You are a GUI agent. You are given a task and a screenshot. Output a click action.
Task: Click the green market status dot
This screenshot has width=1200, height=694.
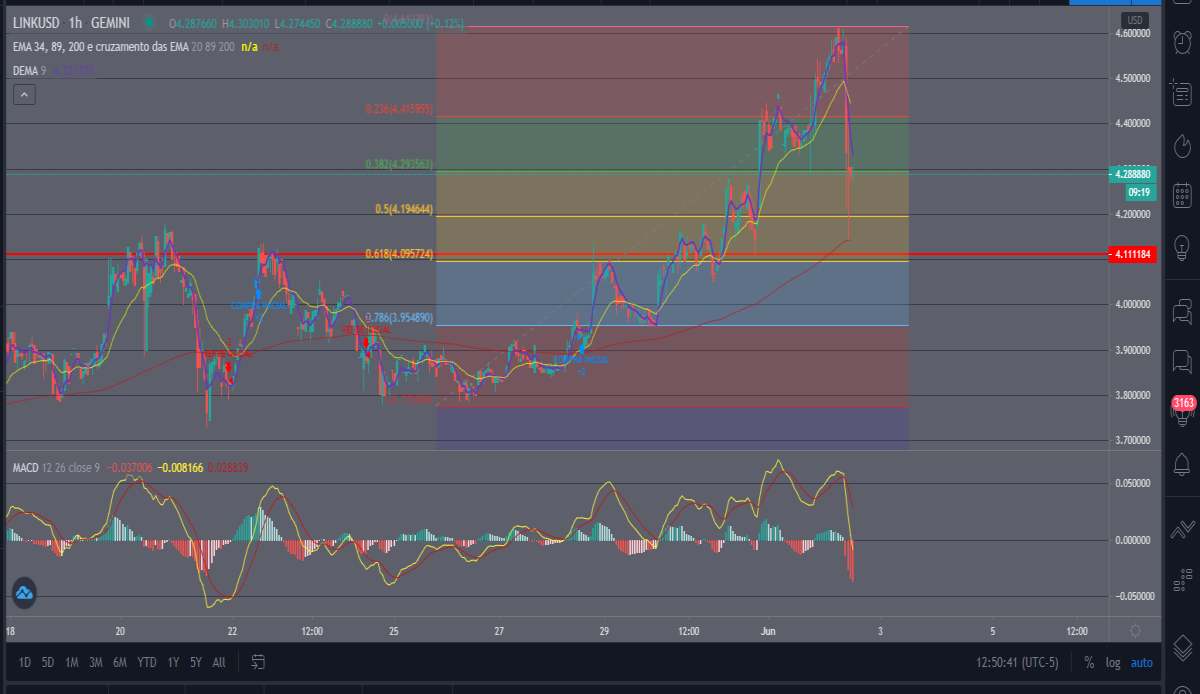tap(150, 22)
